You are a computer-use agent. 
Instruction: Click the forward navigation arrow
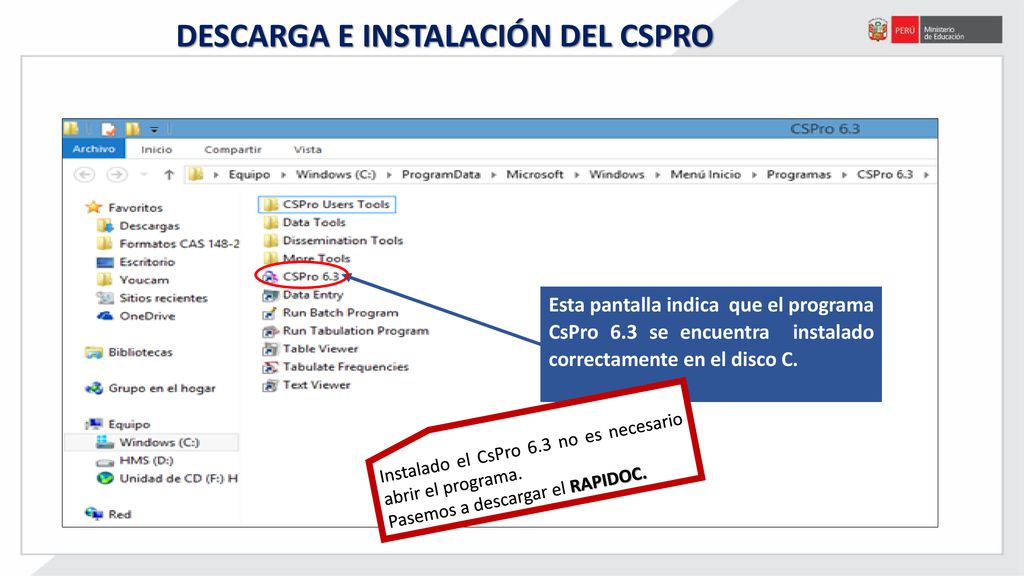click(117, 174)
